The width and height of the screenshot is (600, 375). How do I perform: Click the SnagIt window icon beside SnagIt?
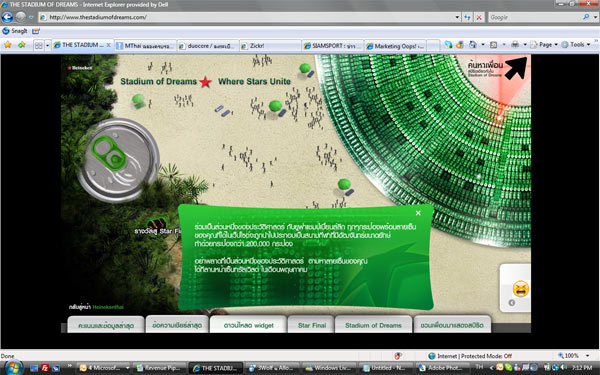point(36,31)
